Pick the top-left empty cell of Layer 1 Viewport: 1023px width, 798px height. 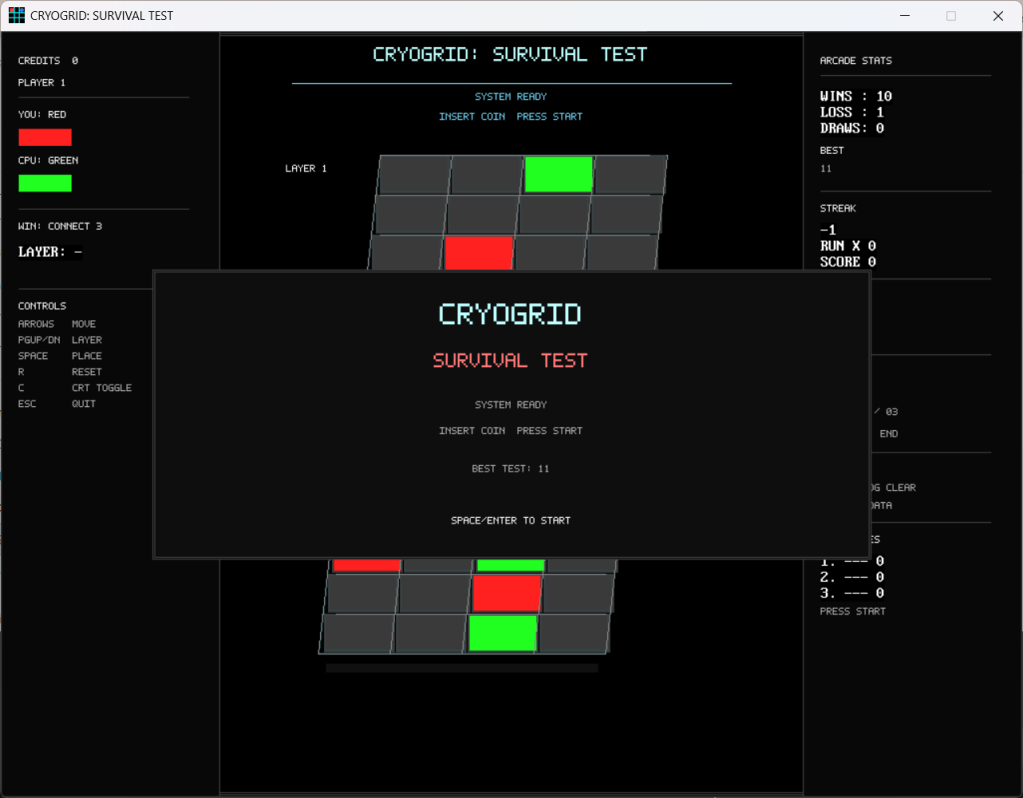click(414, 174)
